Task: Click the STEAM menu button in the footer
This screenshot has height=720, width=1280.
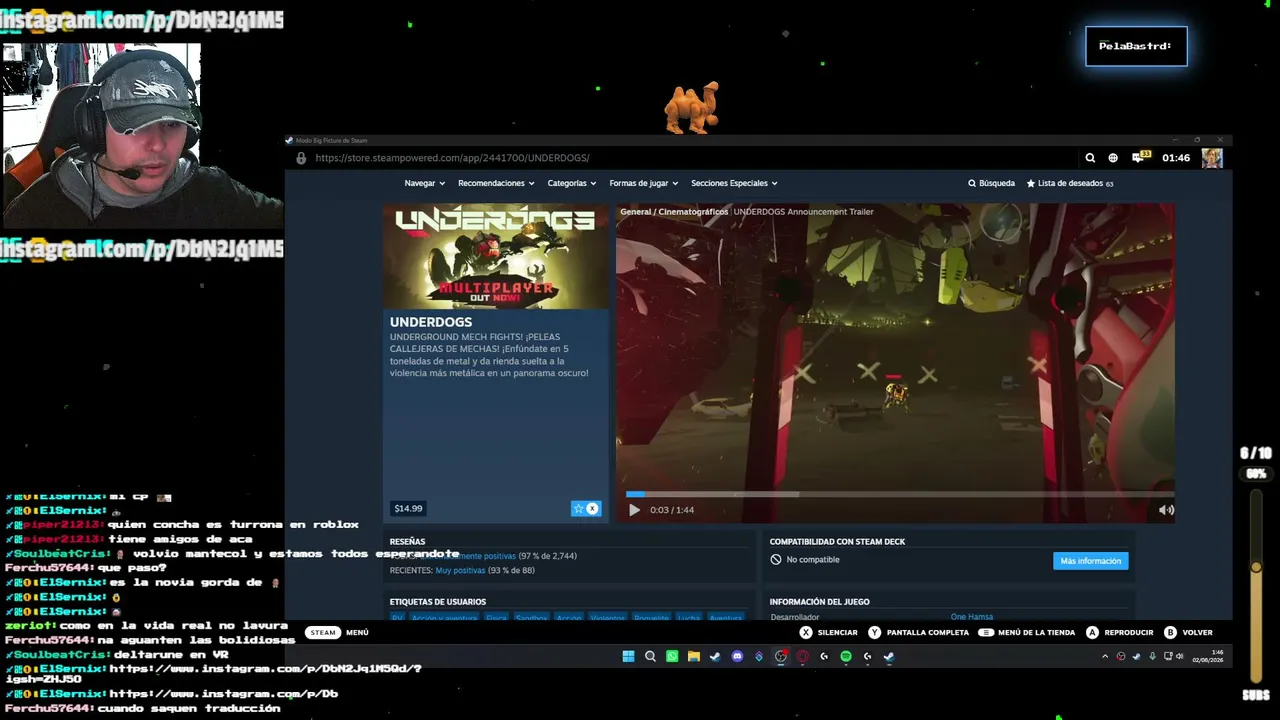Action: [323, 633]
